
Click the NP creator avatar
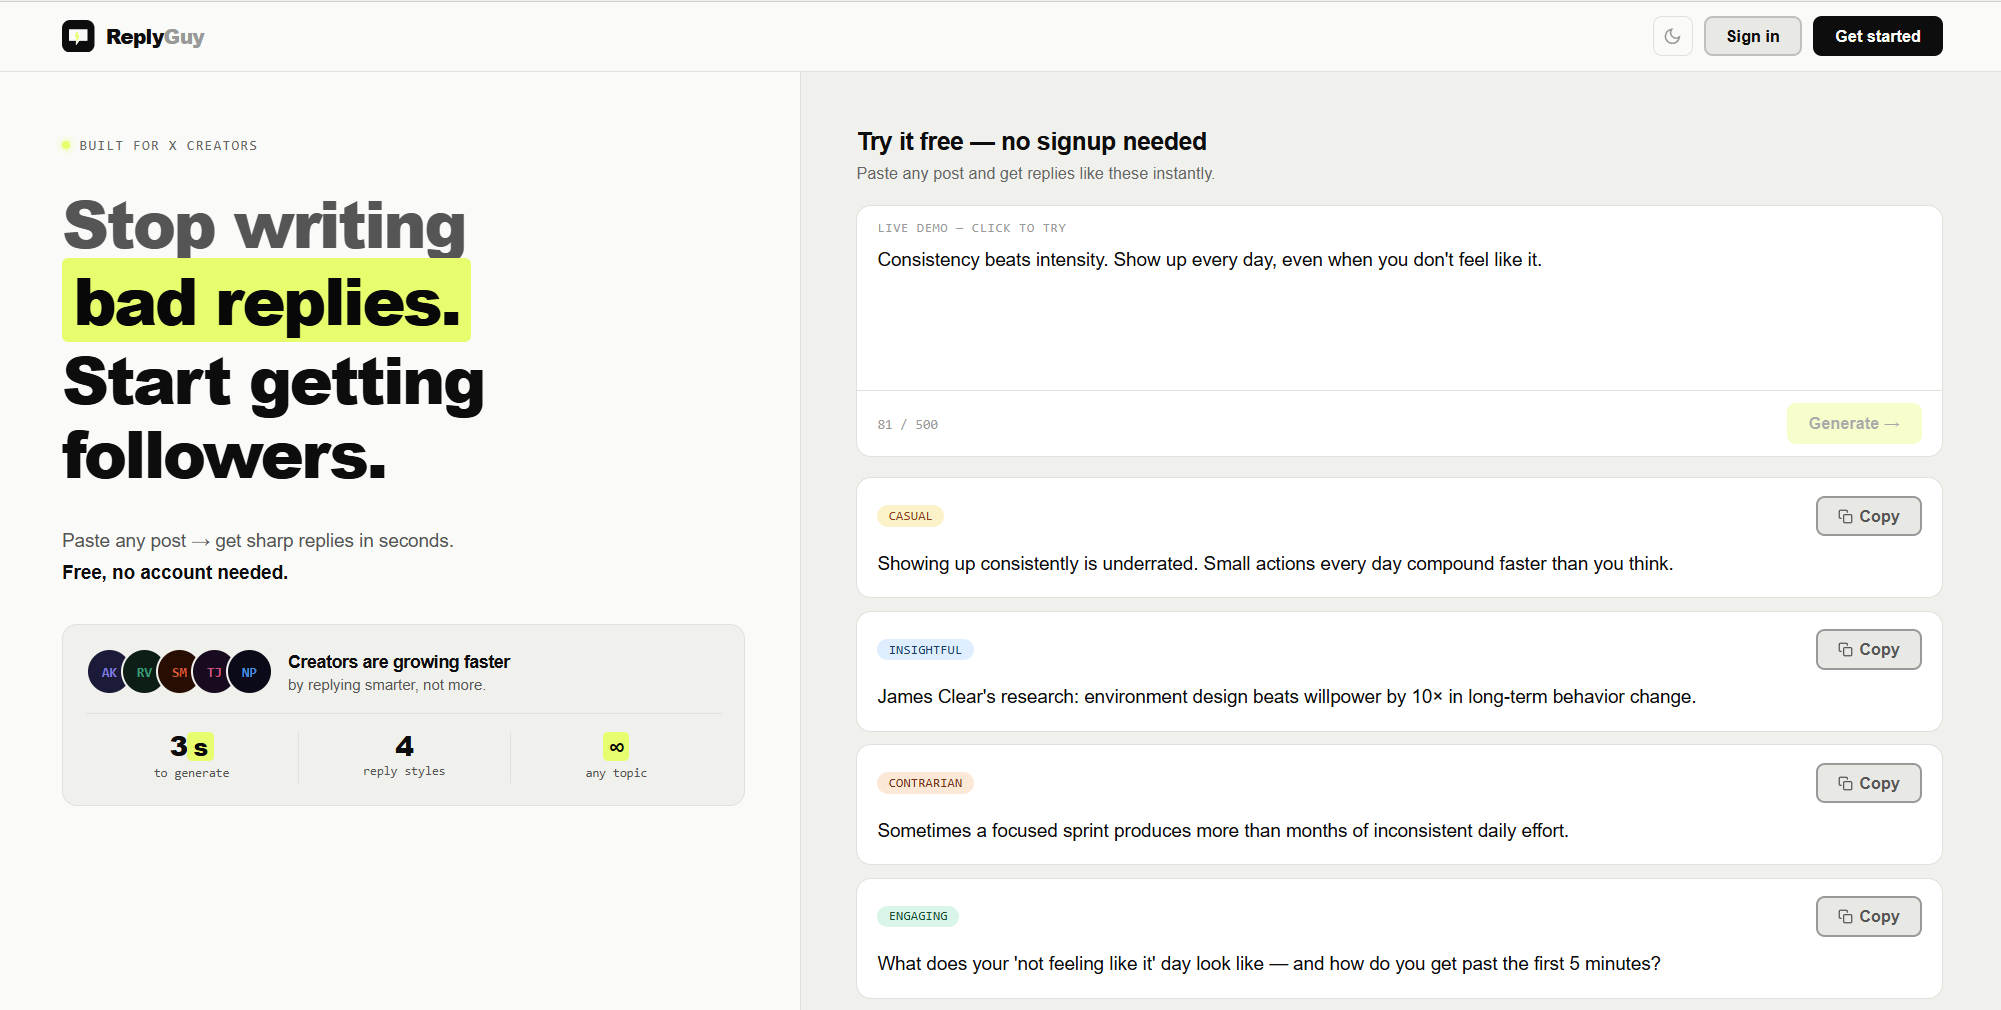pos(250,672)
